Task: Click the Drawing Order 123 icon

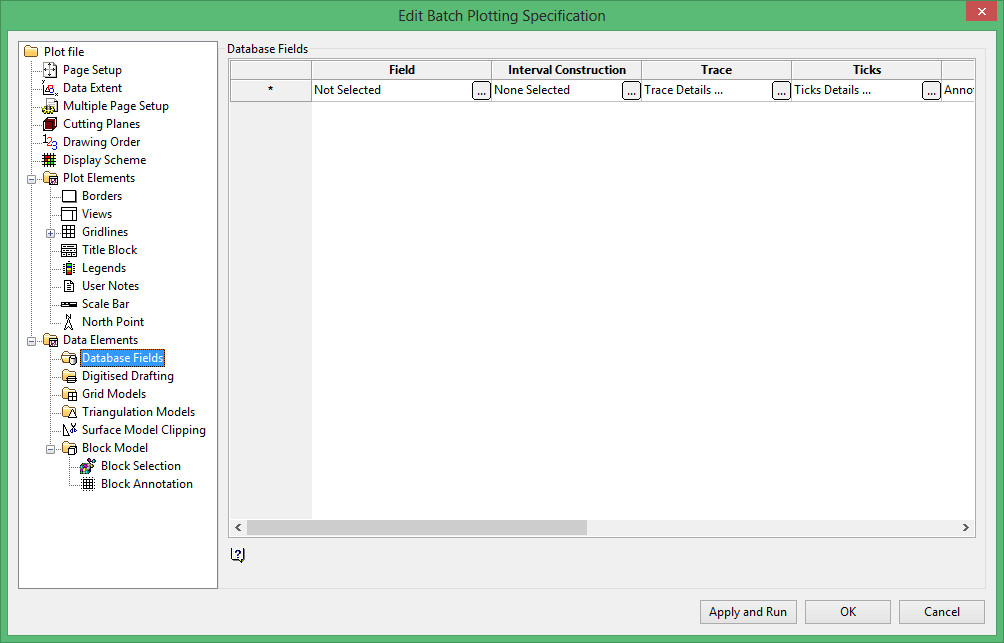Action: point(50,142)
